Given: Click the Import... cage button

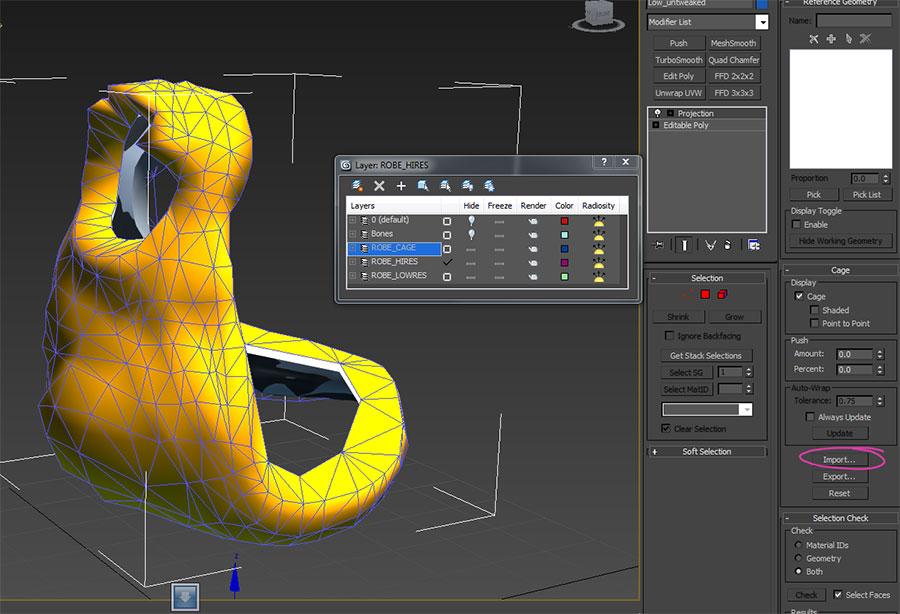Looking at the screenshot, I should [839, 460].
